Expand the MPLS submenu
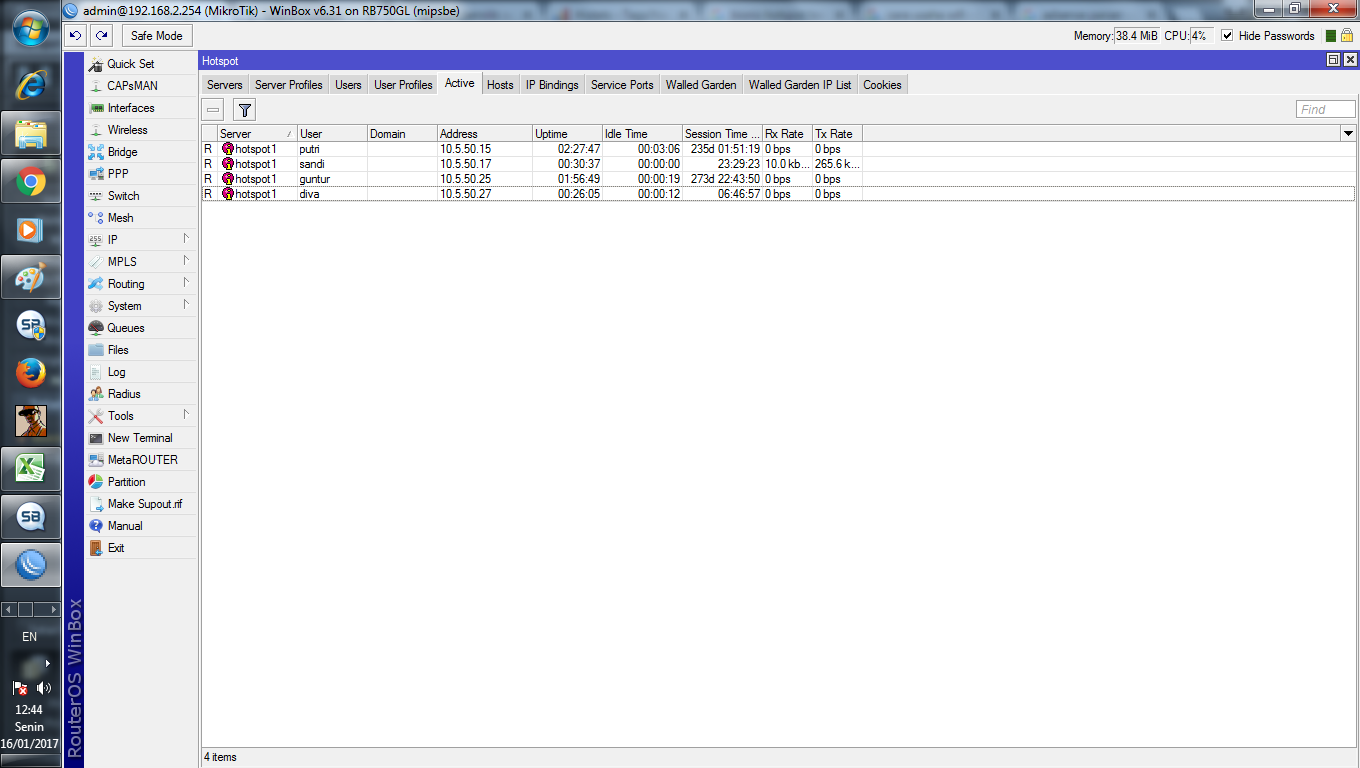 [140, 262]
